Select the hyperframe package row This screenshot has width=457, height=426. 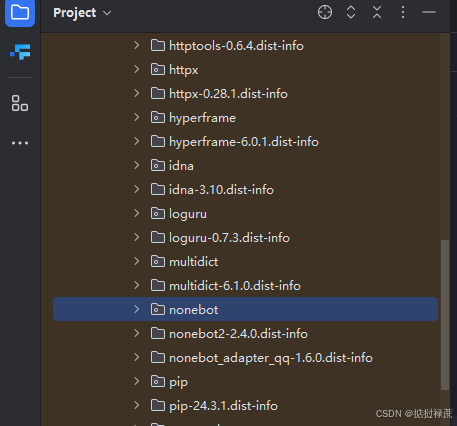245,117
